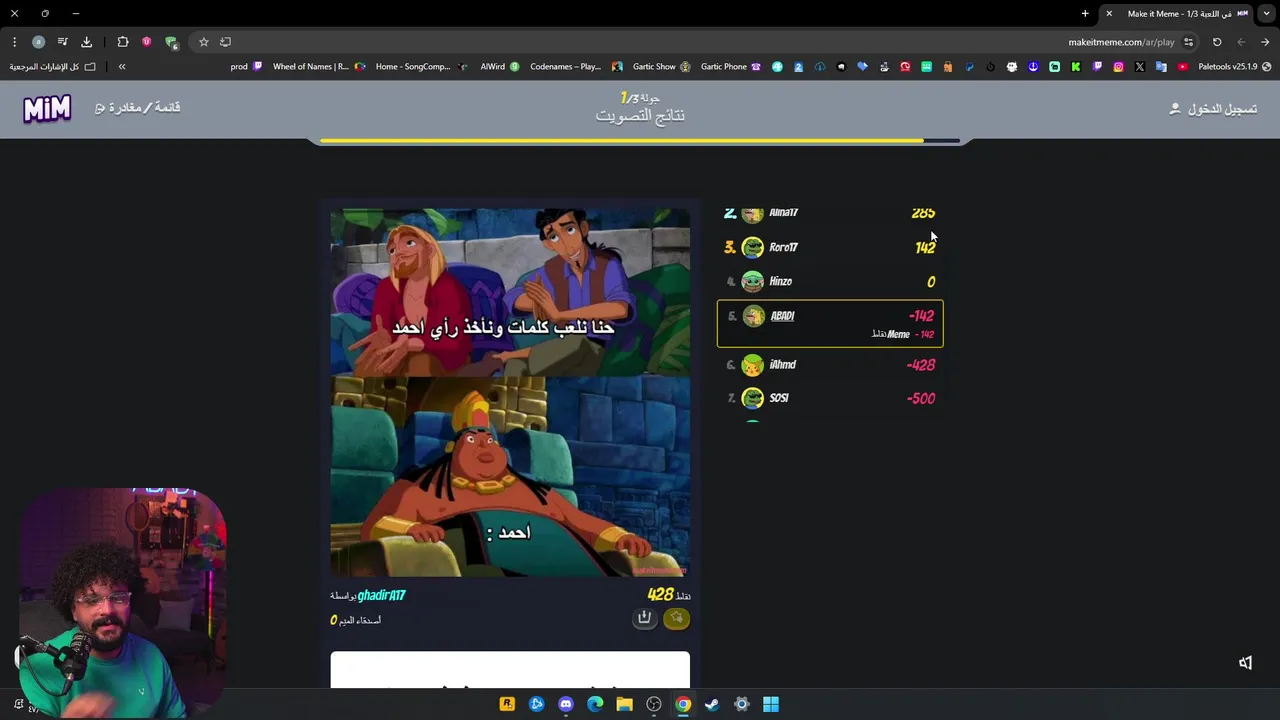Open the media controls playlist icon
The width and height of the screenshot is (1280, 720).
(x=62, y=42)
